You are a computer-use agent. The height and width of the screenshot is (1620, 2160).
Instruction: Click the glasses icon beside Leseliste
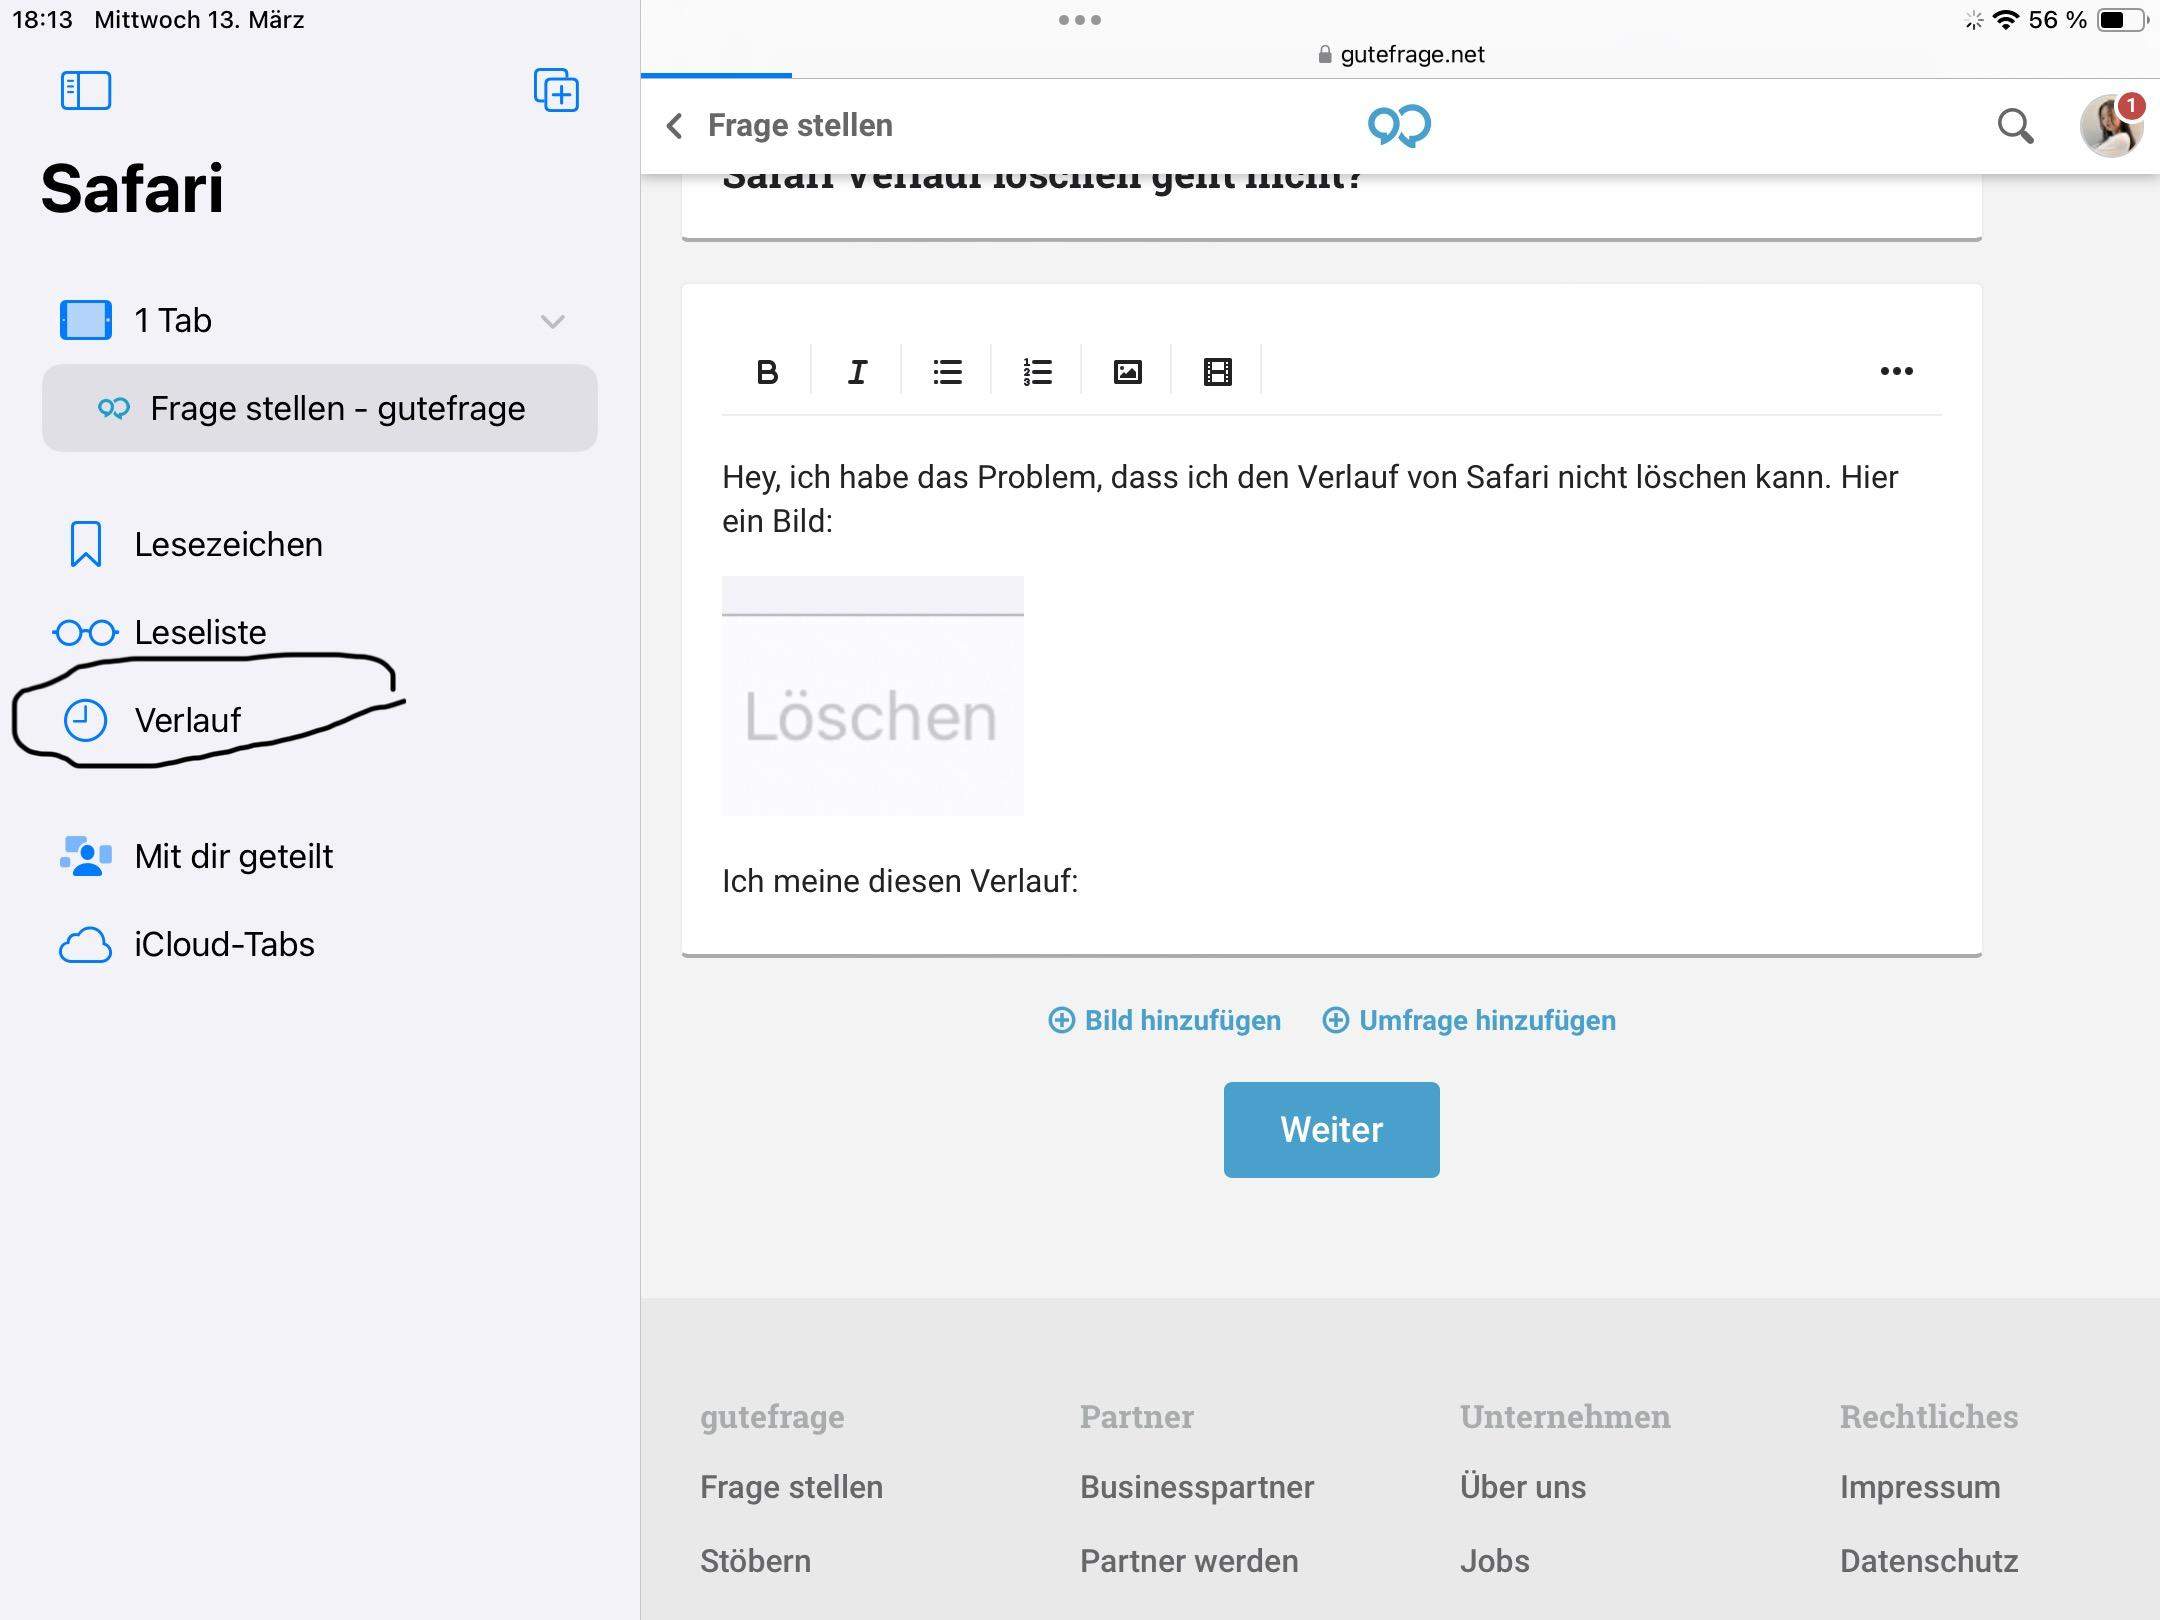(x=86, y=633)
